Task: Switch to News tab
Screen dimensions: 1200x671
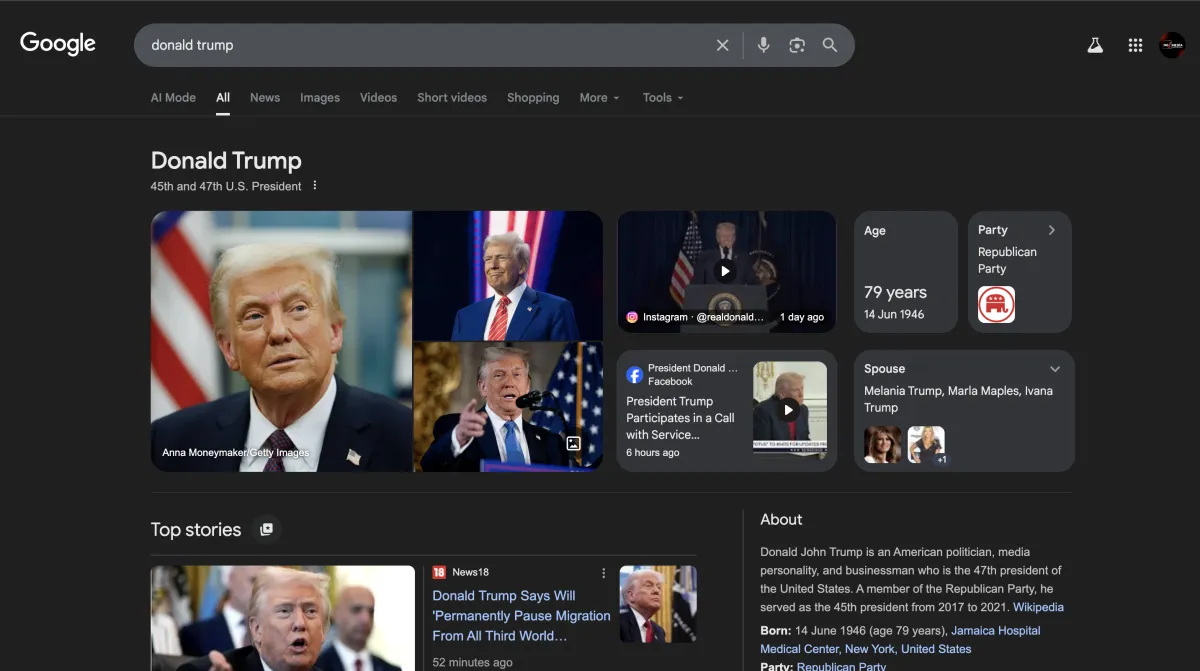Action: point(265,97)
